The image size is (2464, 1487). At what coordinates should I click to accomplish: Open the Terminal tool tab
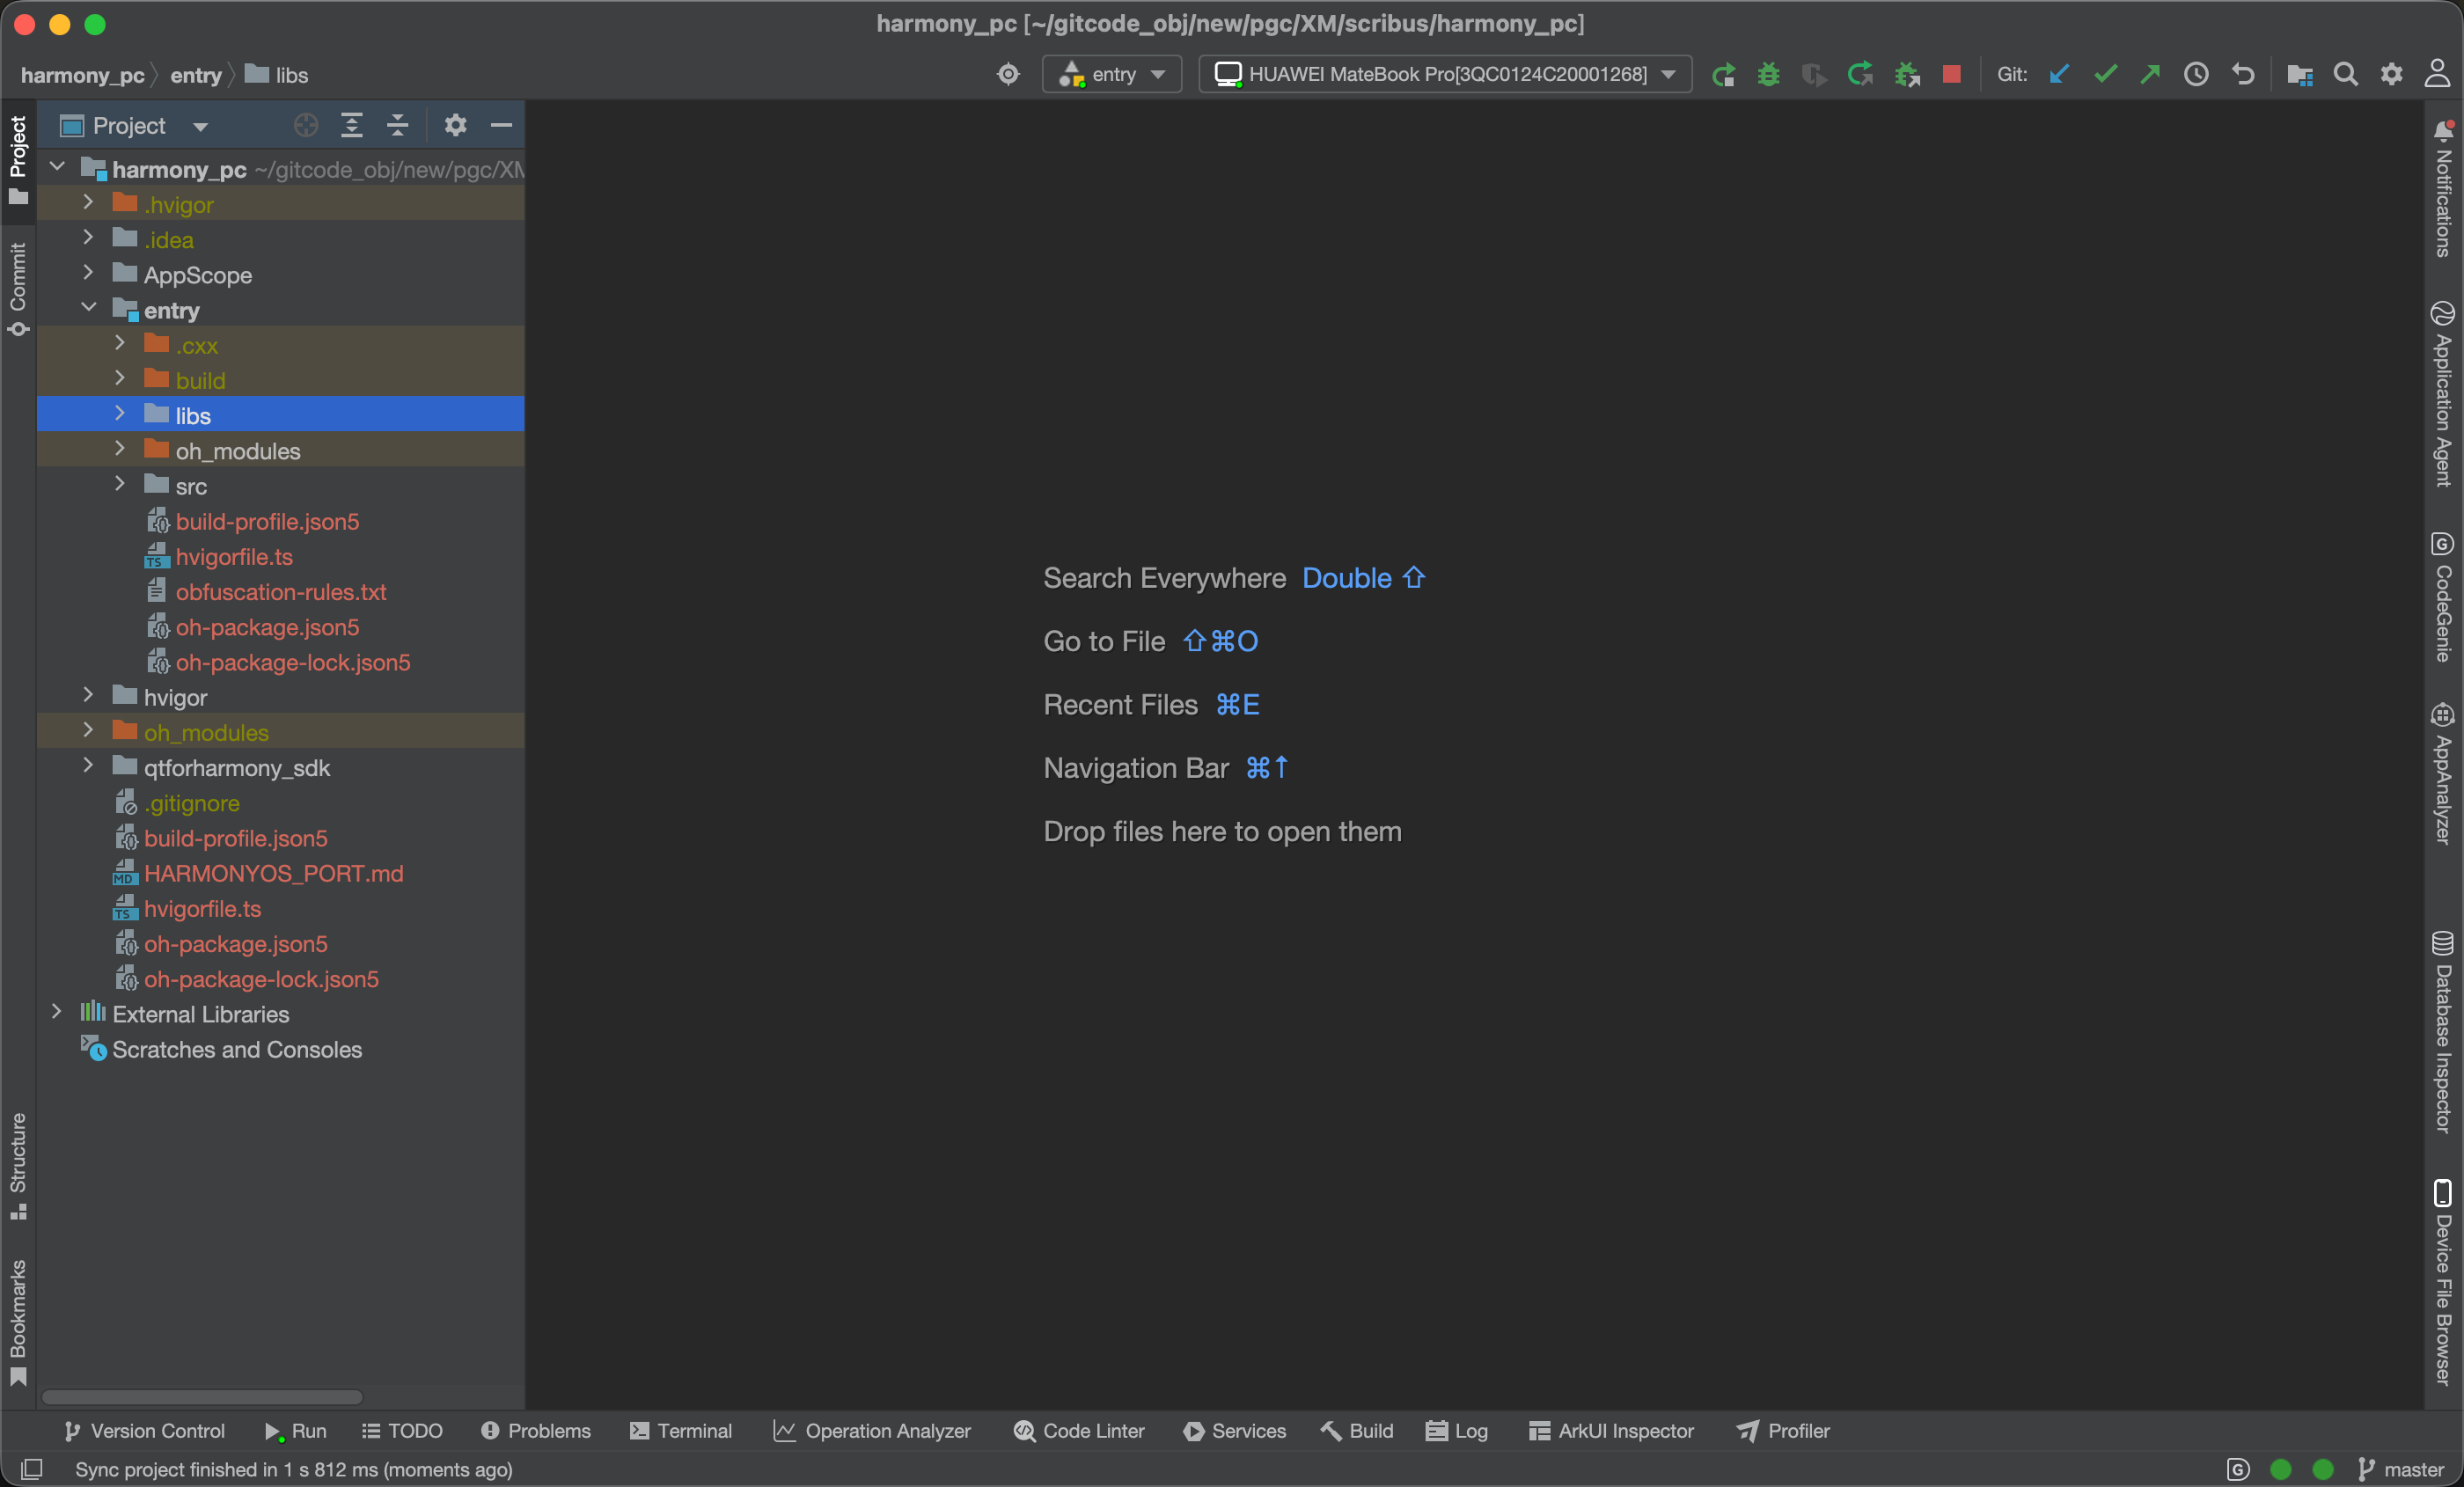pyautogui.click(x=681, y=1431)
